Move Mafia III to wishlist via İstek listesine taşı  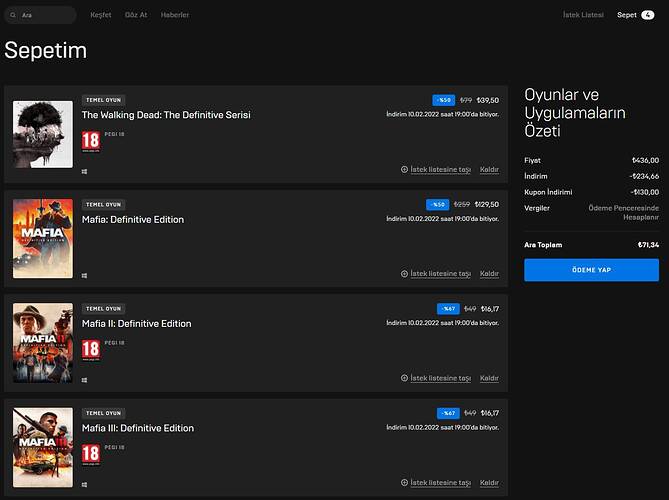440,483
